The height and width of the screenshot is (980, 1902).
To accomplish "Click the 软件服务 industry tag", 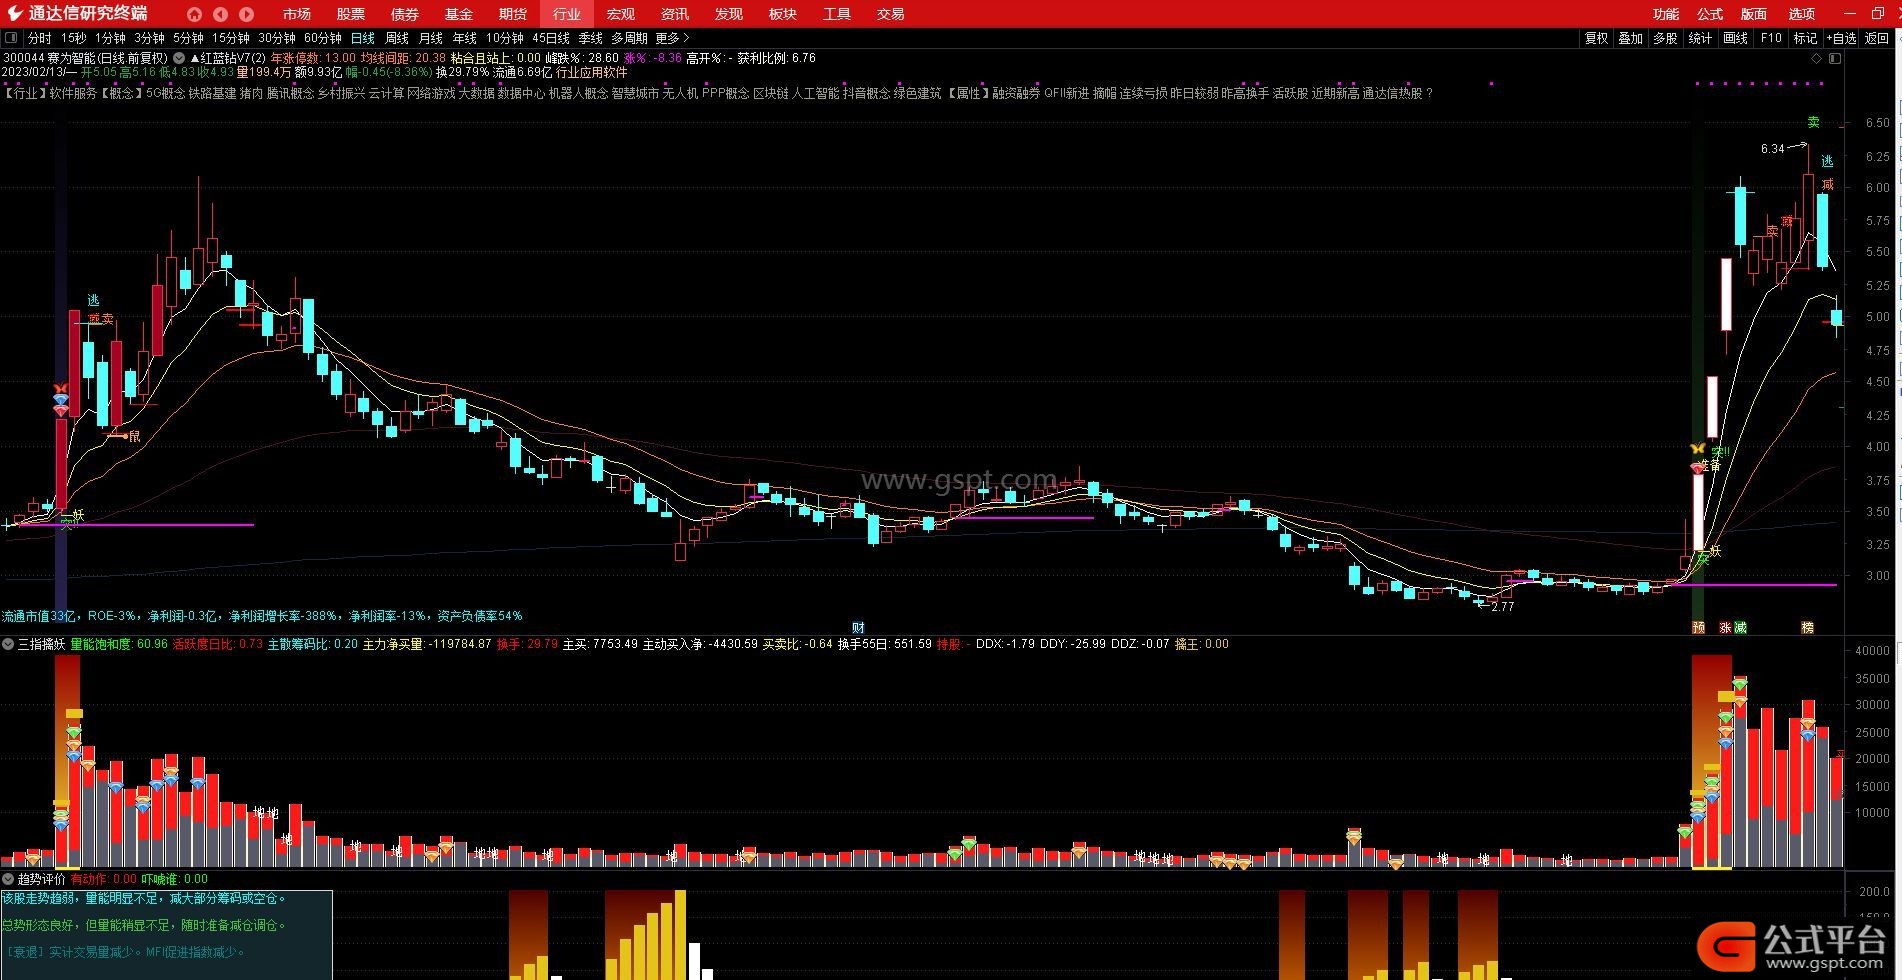I will (73, 93).
